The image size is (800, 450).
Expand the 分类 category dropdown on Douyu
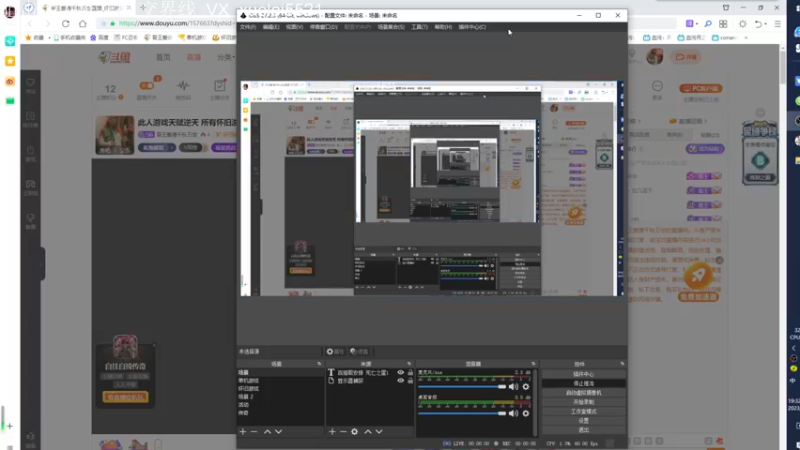[x=226, y=57]
